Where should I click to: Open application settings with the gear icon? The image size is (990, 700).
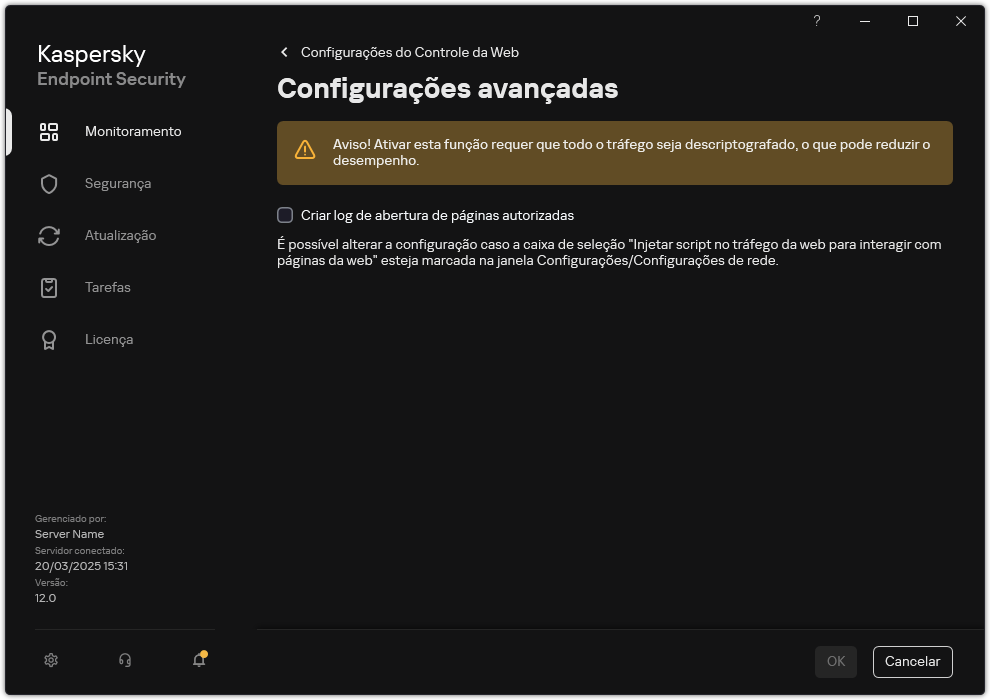[50, 660]
